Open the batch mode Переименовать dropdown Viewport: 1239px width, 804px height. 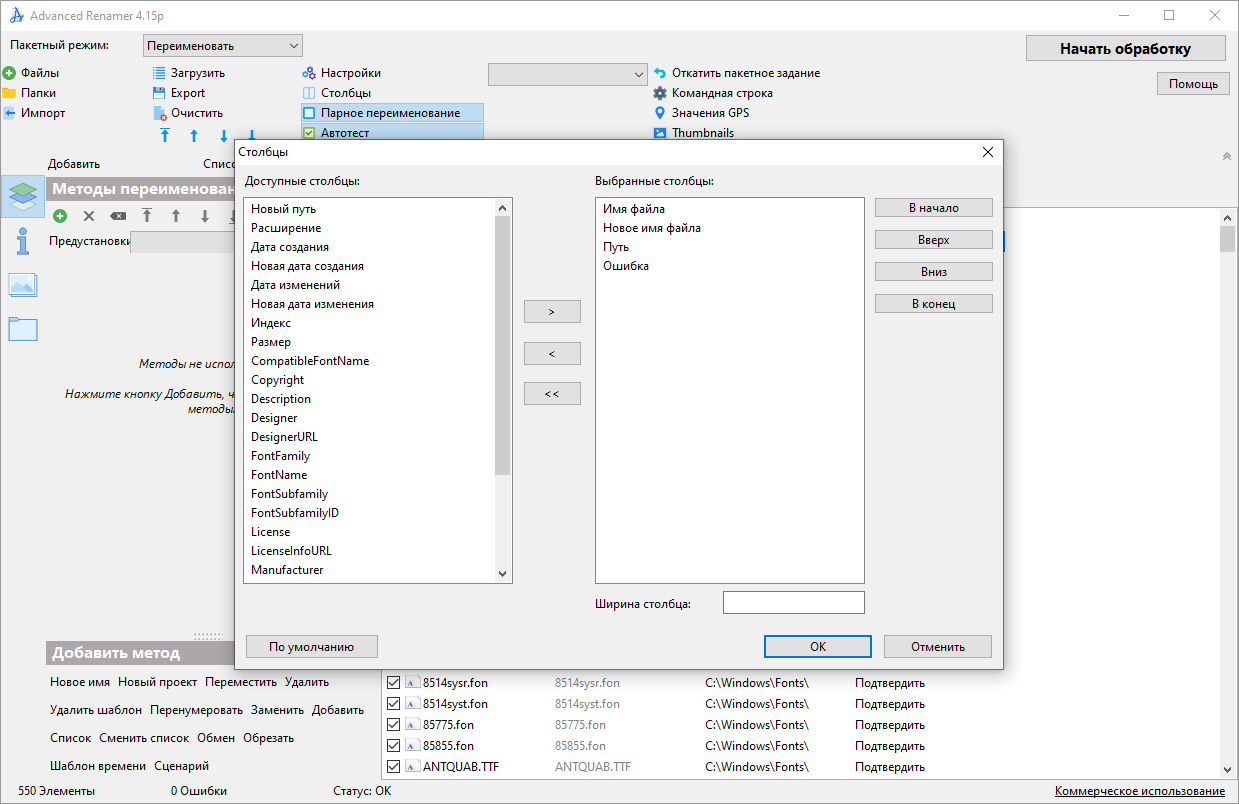[223, 46]
